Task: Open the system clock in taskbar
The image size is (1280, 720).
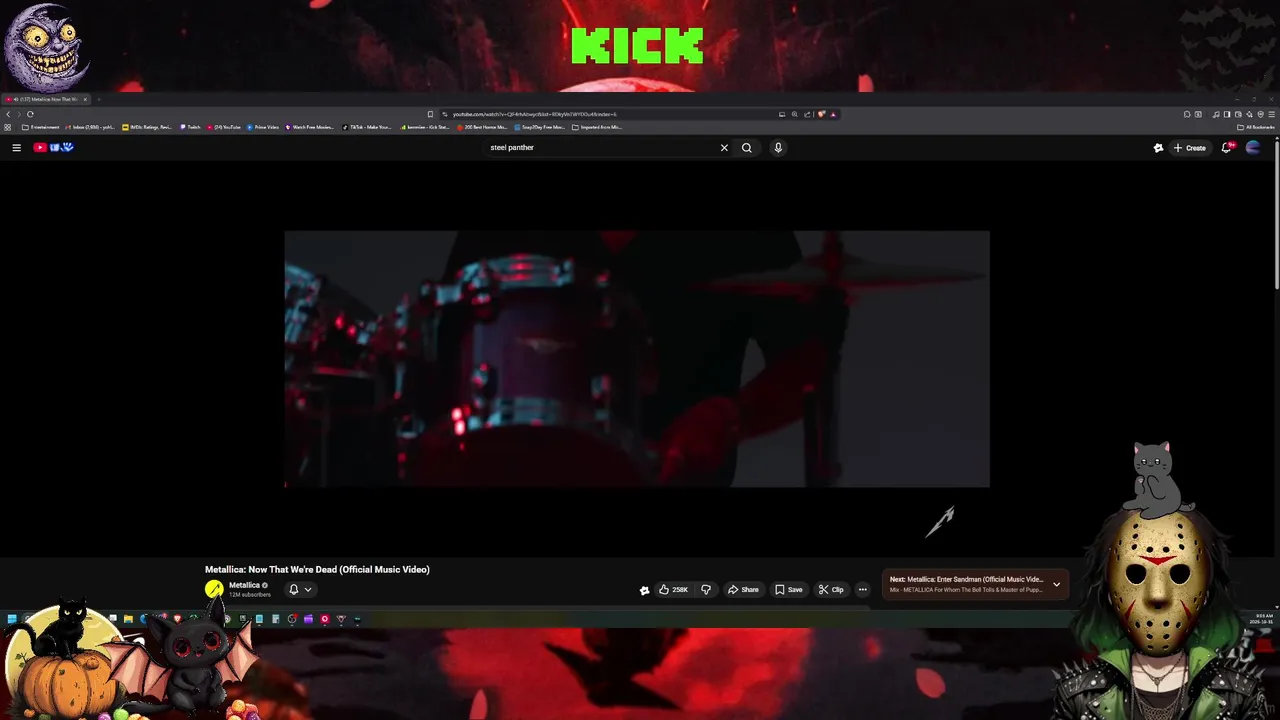Action: coord(1263,618)
